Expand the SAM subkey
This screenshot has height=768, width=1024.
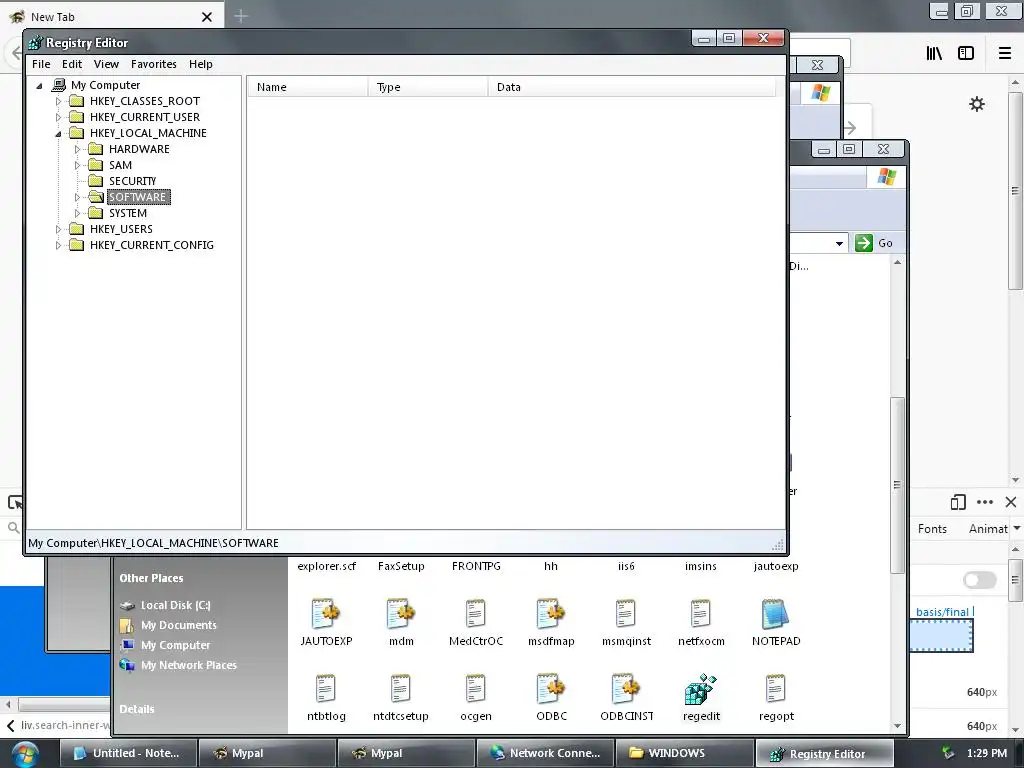(77, 165)
